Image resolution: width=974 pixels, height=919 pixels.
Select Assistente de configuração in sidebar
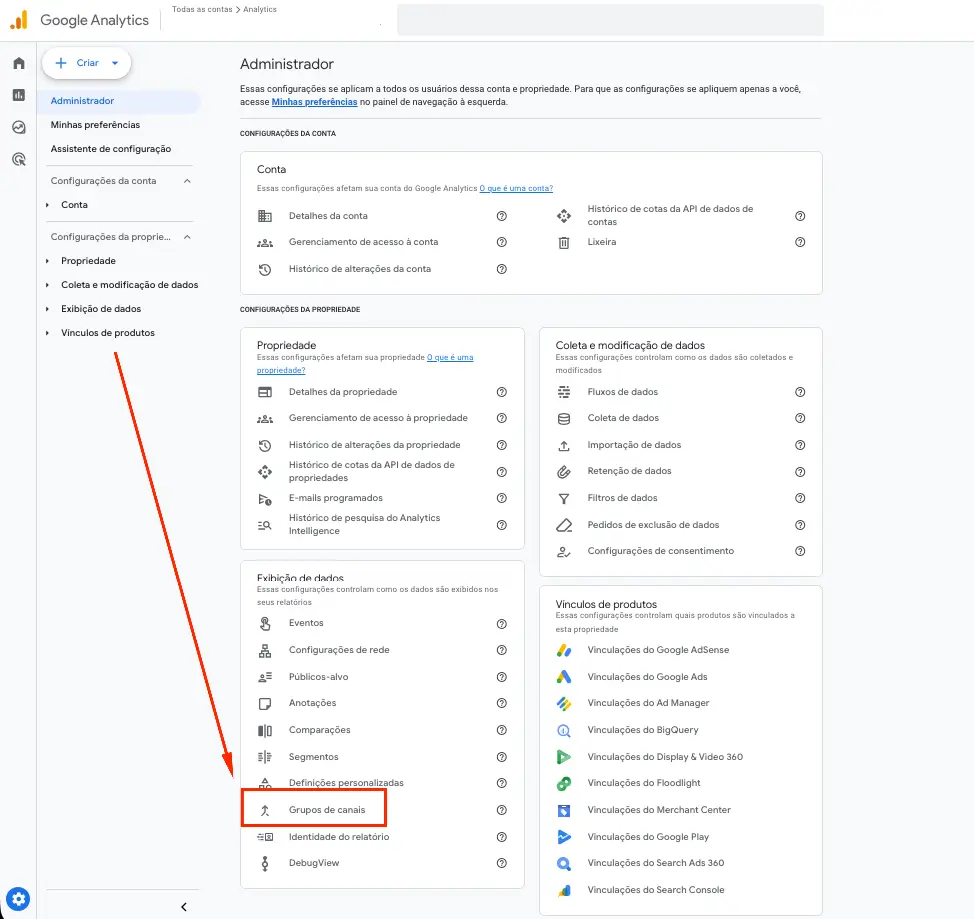pyautogui.click(x=111, y=149)
